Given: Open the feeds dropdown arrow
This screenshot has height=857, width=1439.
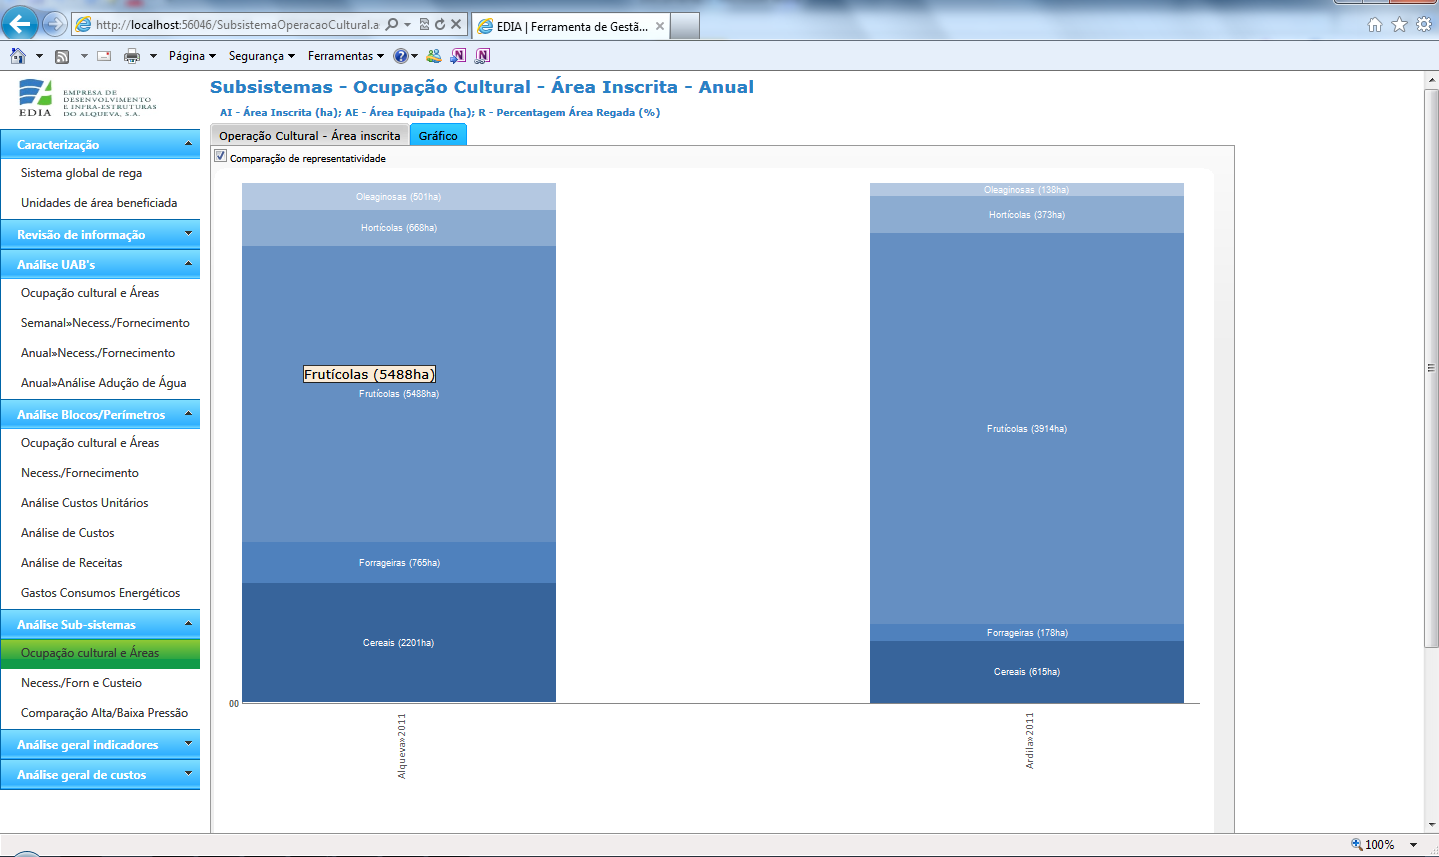Looking at the screenshot, I should pos(84,56).
